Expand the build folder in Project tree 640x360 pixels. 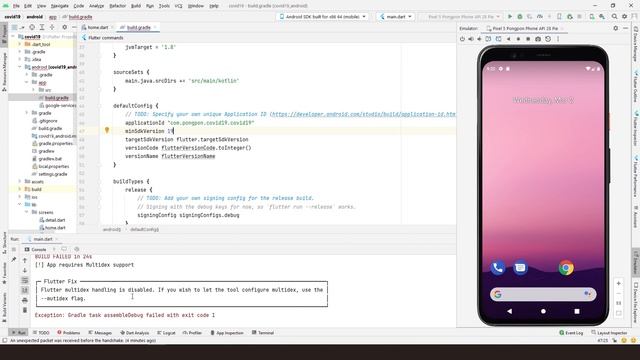[x=20, y=189]
